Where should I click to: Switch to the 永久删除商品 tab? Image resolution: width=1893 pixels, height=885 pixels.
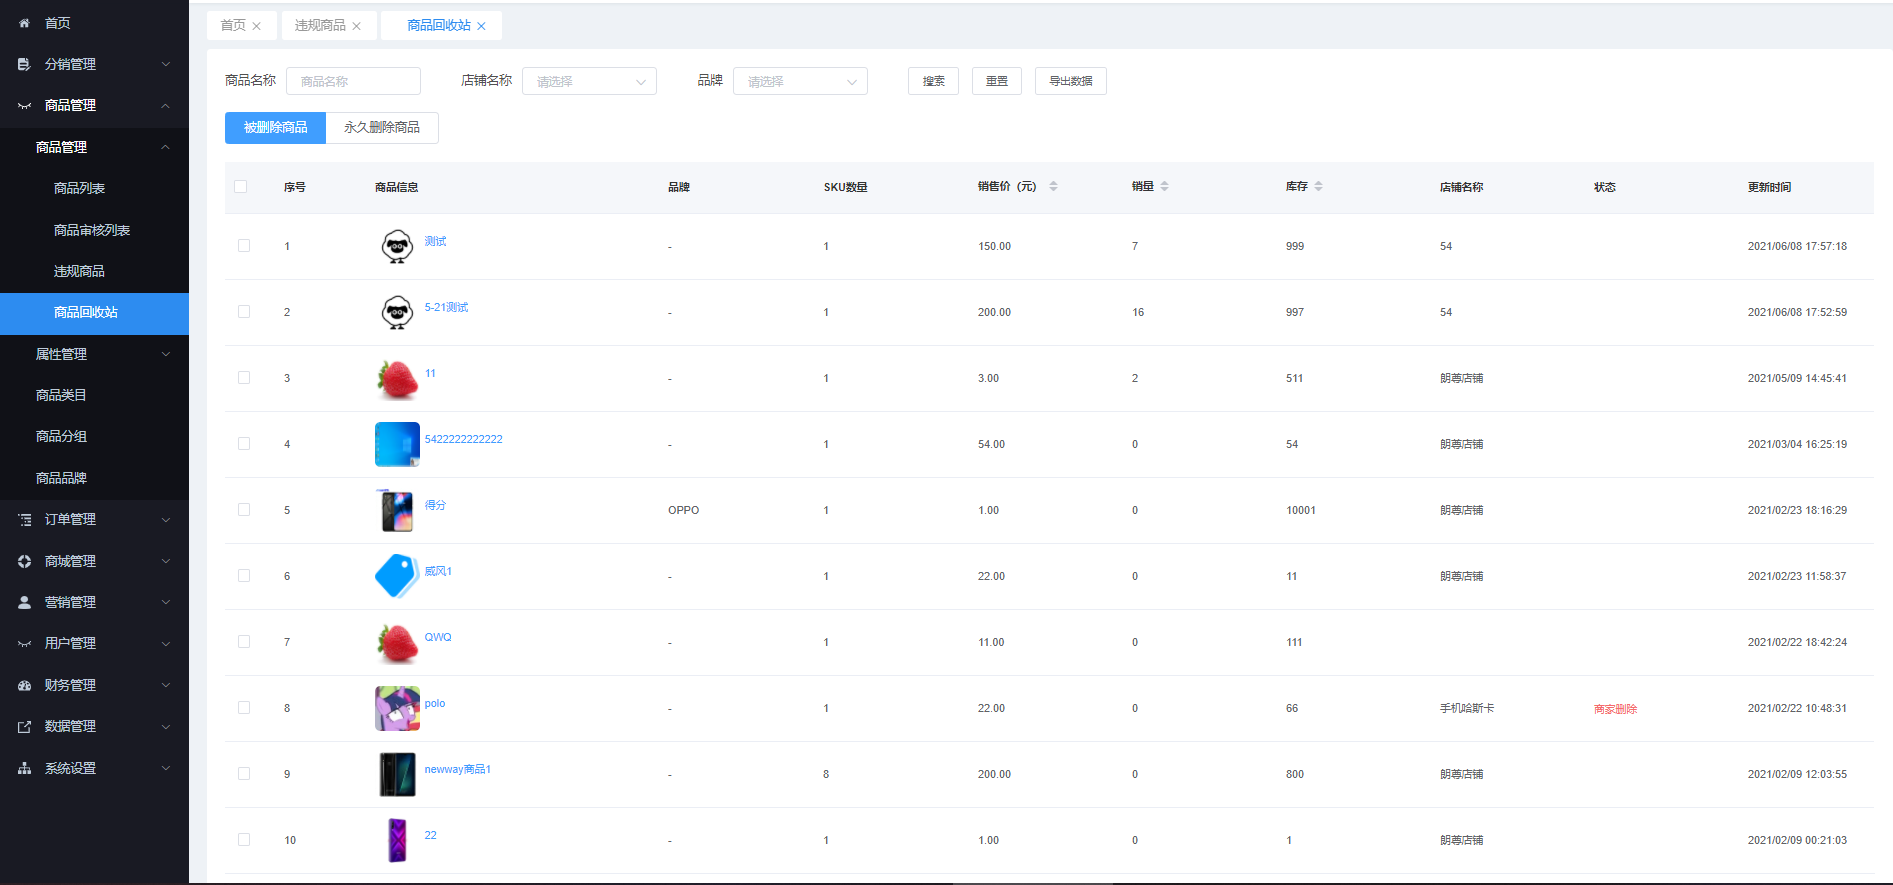point(382,128)
